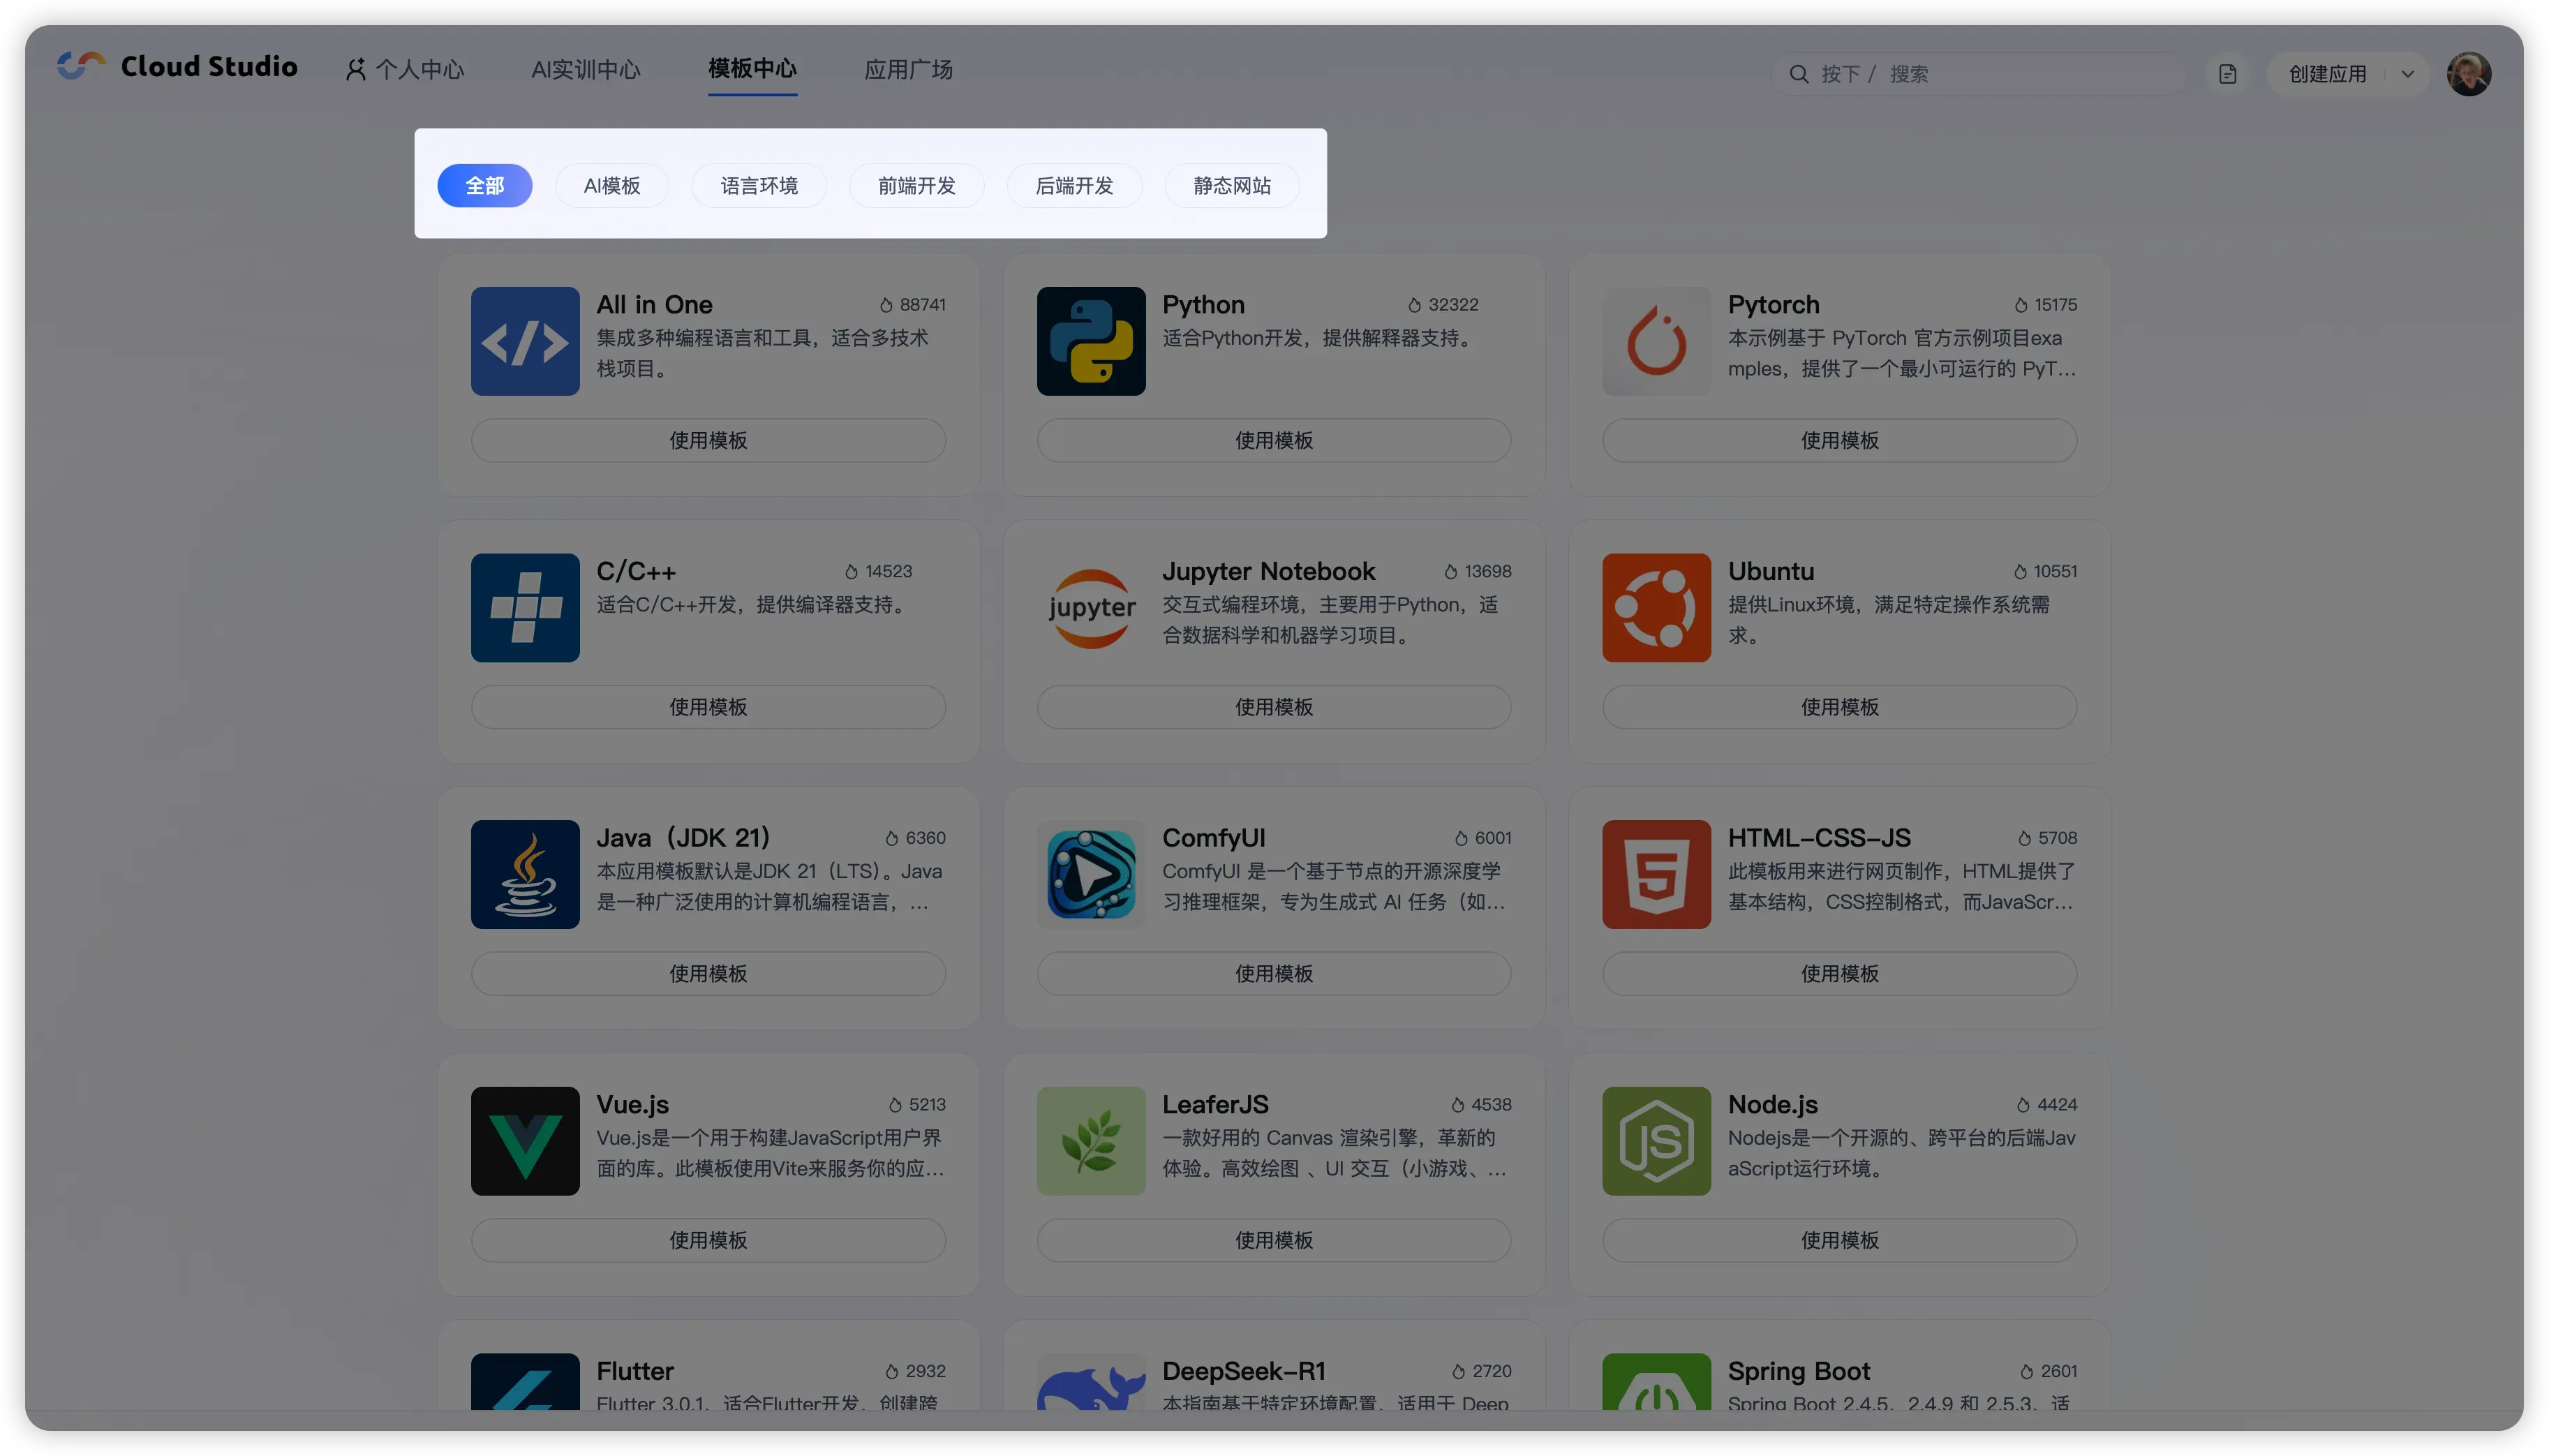This screenshot has height=1456, width=2549.
Task: Click the HTML5 shield icon
Action: [1656, 874]
